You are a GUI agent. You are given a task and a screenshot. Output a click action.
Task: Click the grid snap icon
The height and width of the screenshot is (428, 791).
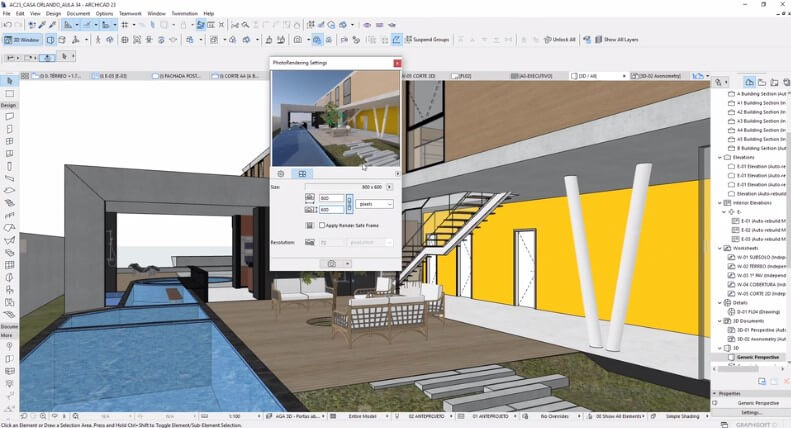[125, 25]
